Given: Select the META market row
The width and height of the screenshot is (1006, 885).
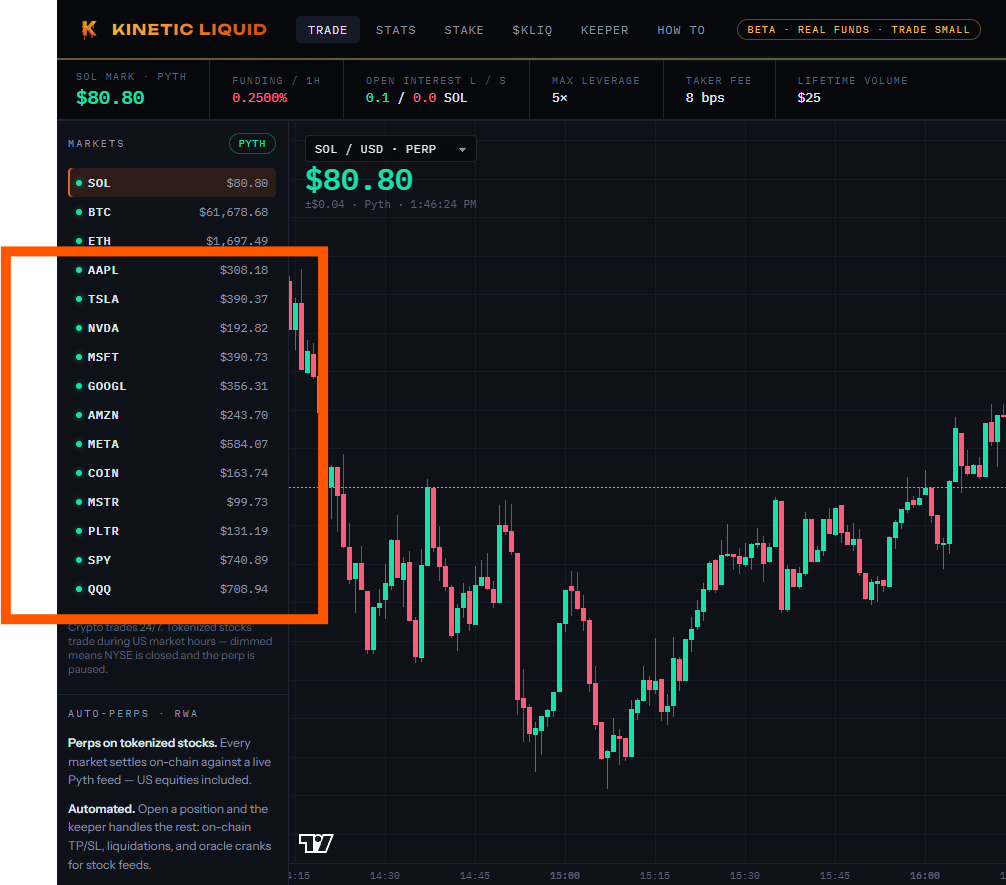Looking at the screenshot, I should pyautogui.click(x=172, y=444).
